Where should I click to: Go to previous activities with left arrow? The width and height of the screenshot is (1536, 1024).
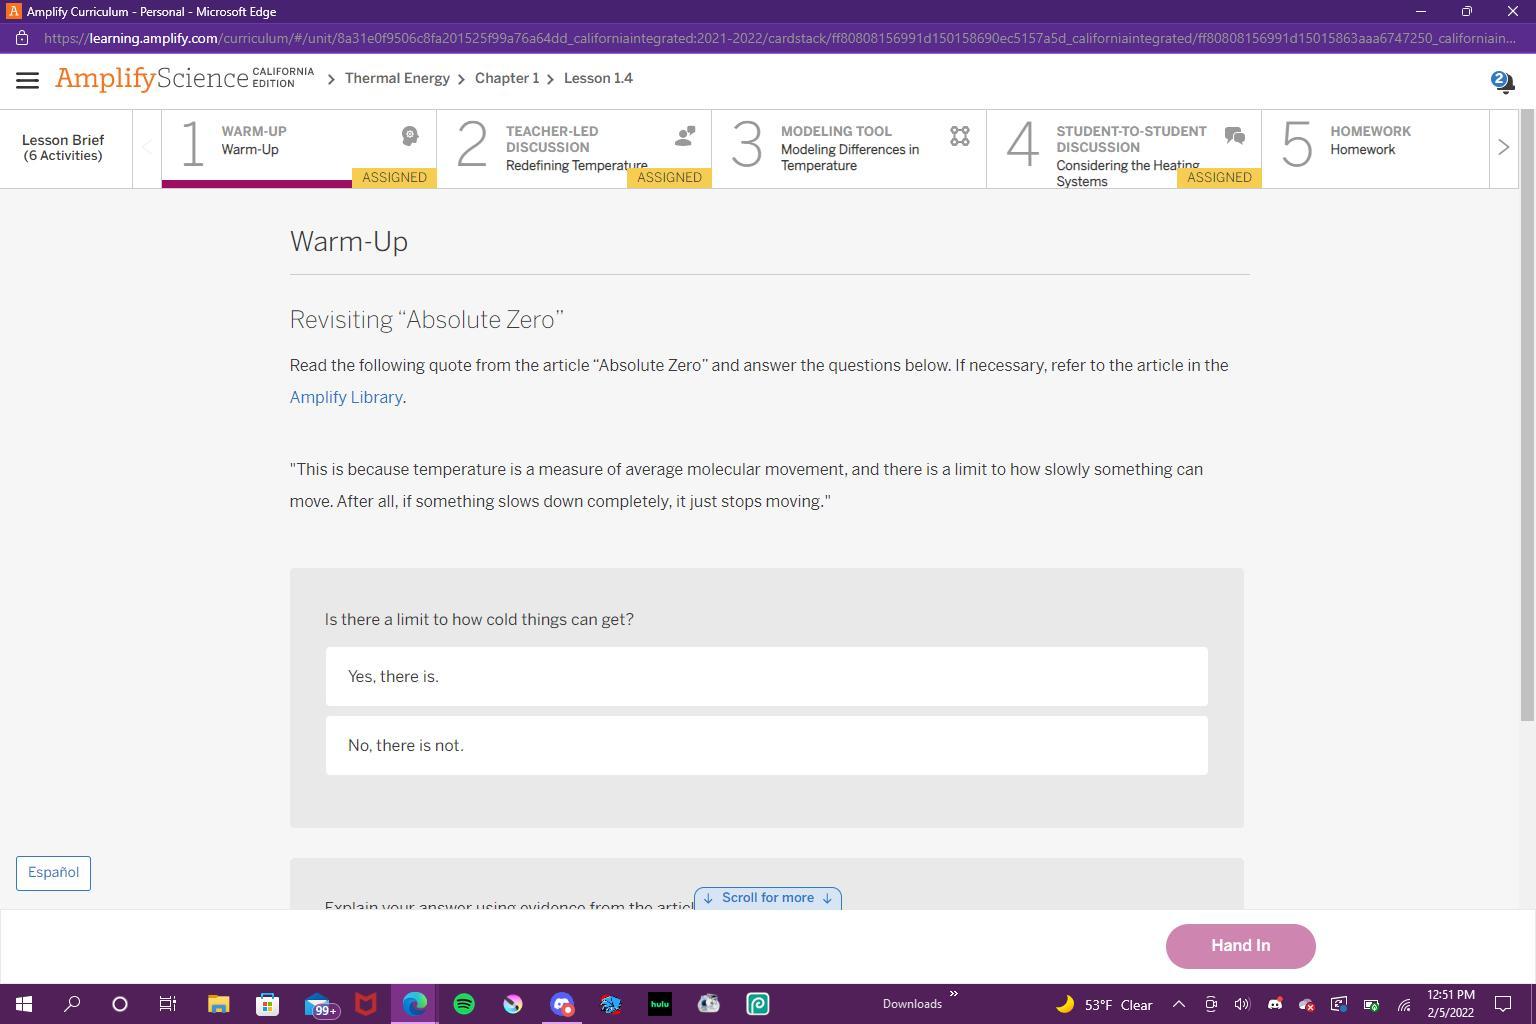[147, 148]
